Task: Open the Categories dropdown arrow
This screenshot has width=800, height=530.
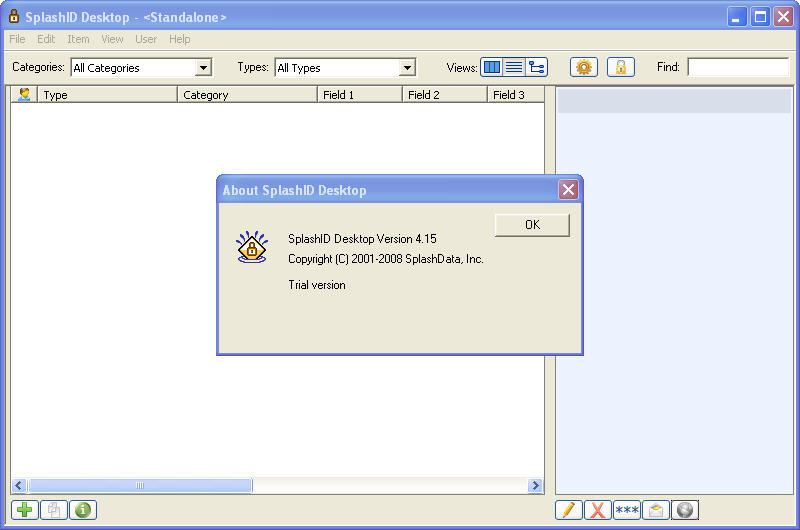Action: [x=203, y=67]
